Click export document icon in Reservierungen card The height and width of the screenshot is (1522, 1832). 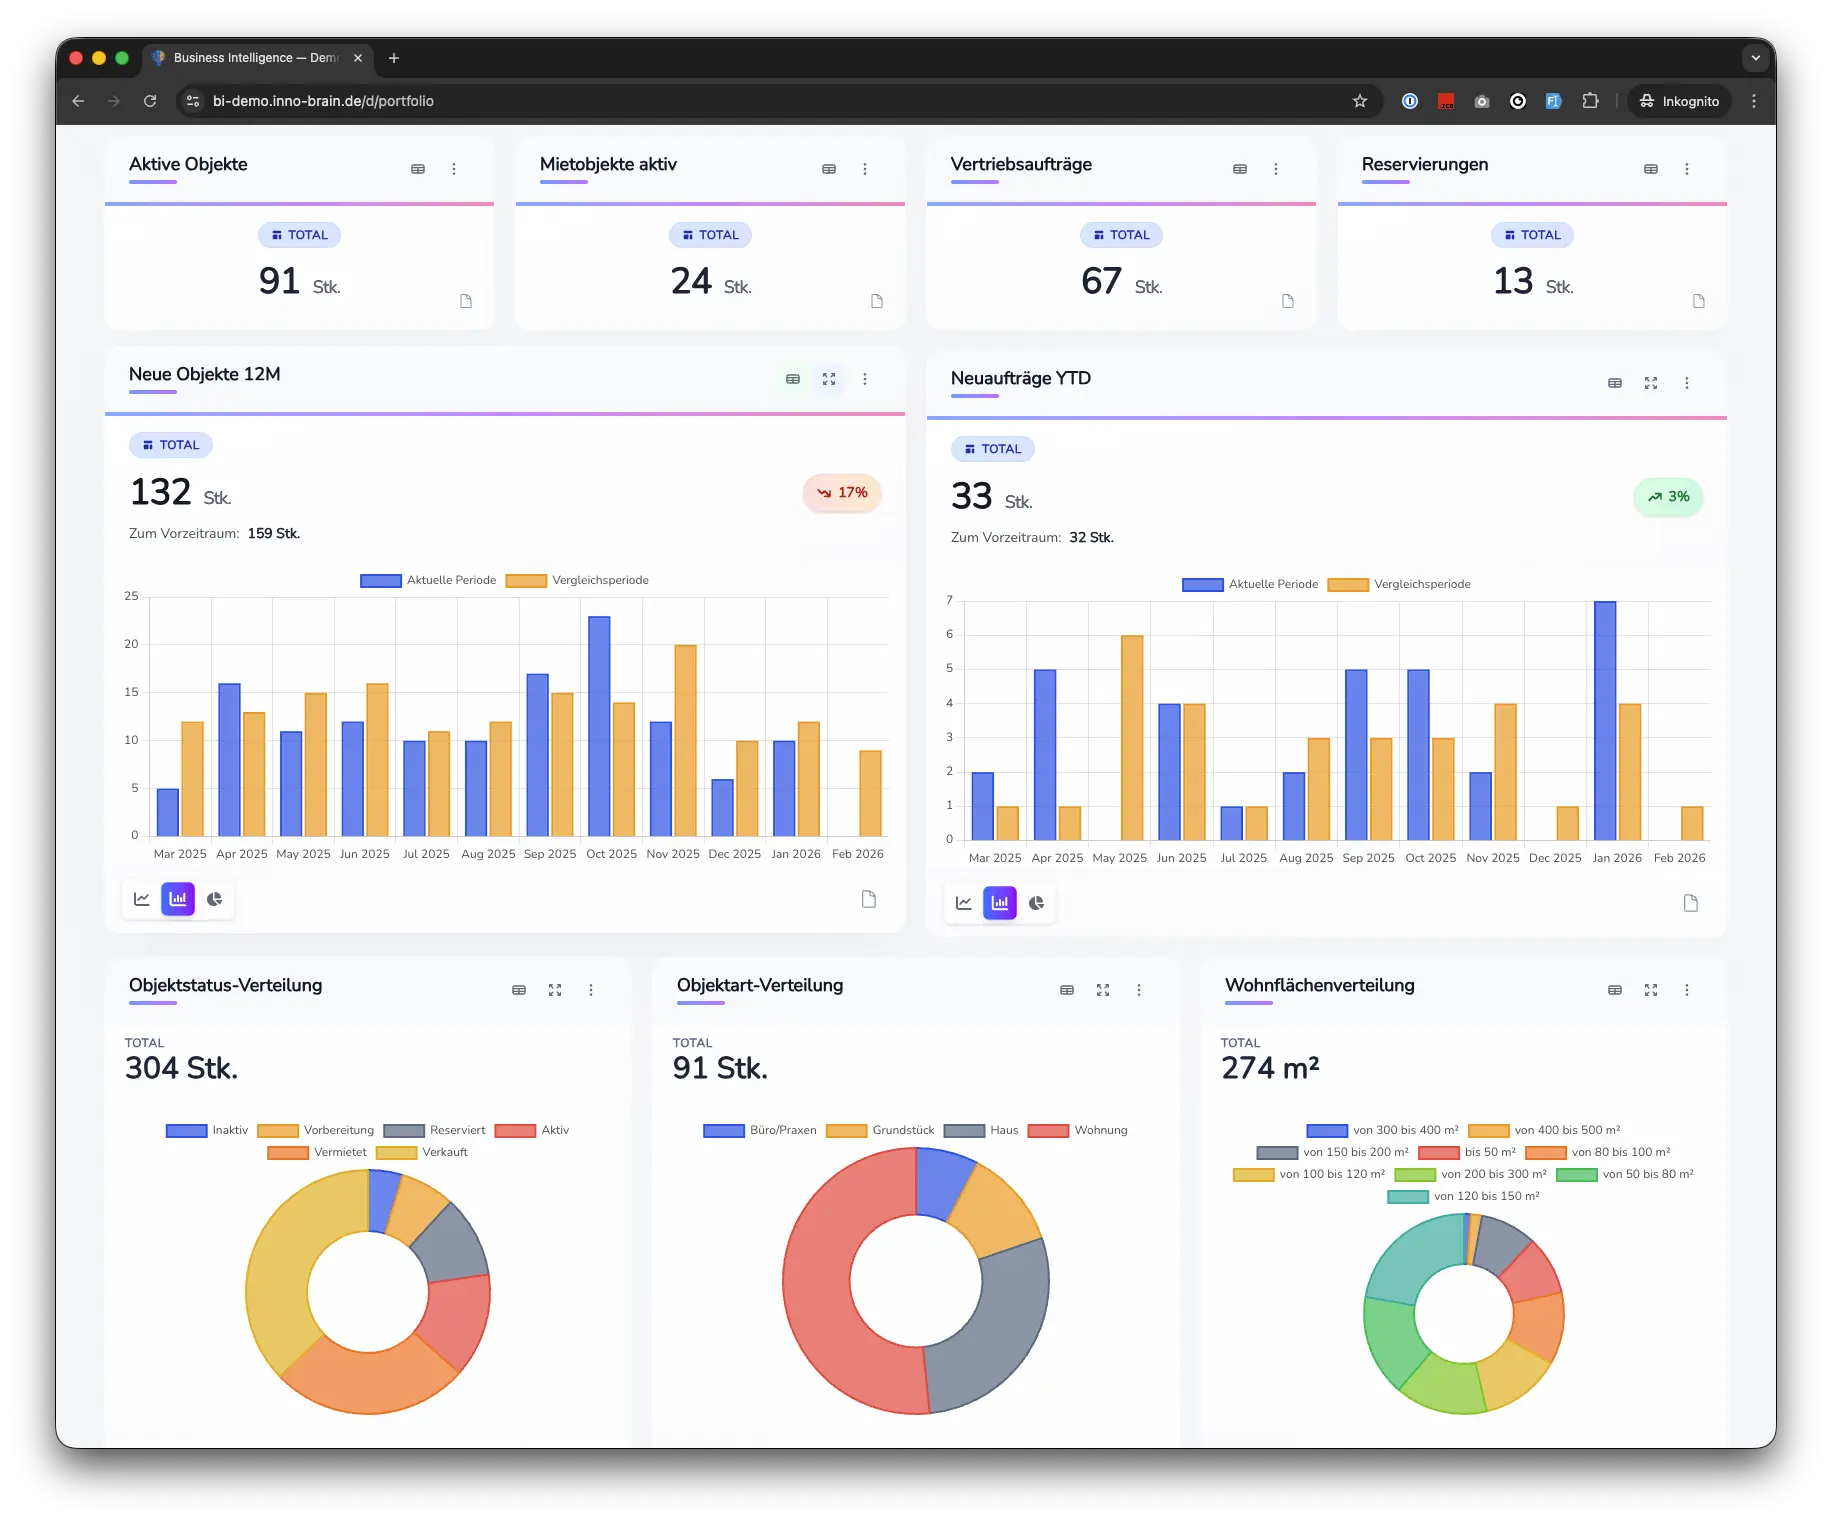[1698, 301]
